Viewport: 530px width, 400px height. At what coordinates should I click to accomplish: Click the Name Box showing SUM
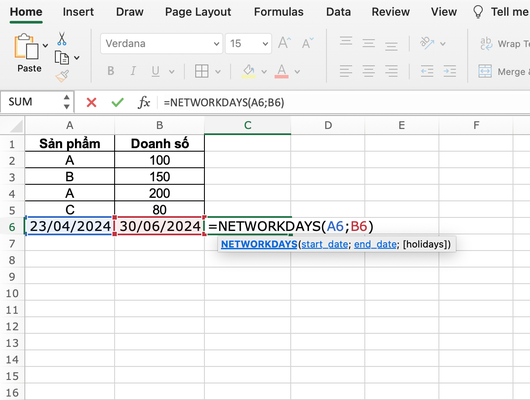click(31, 102)
